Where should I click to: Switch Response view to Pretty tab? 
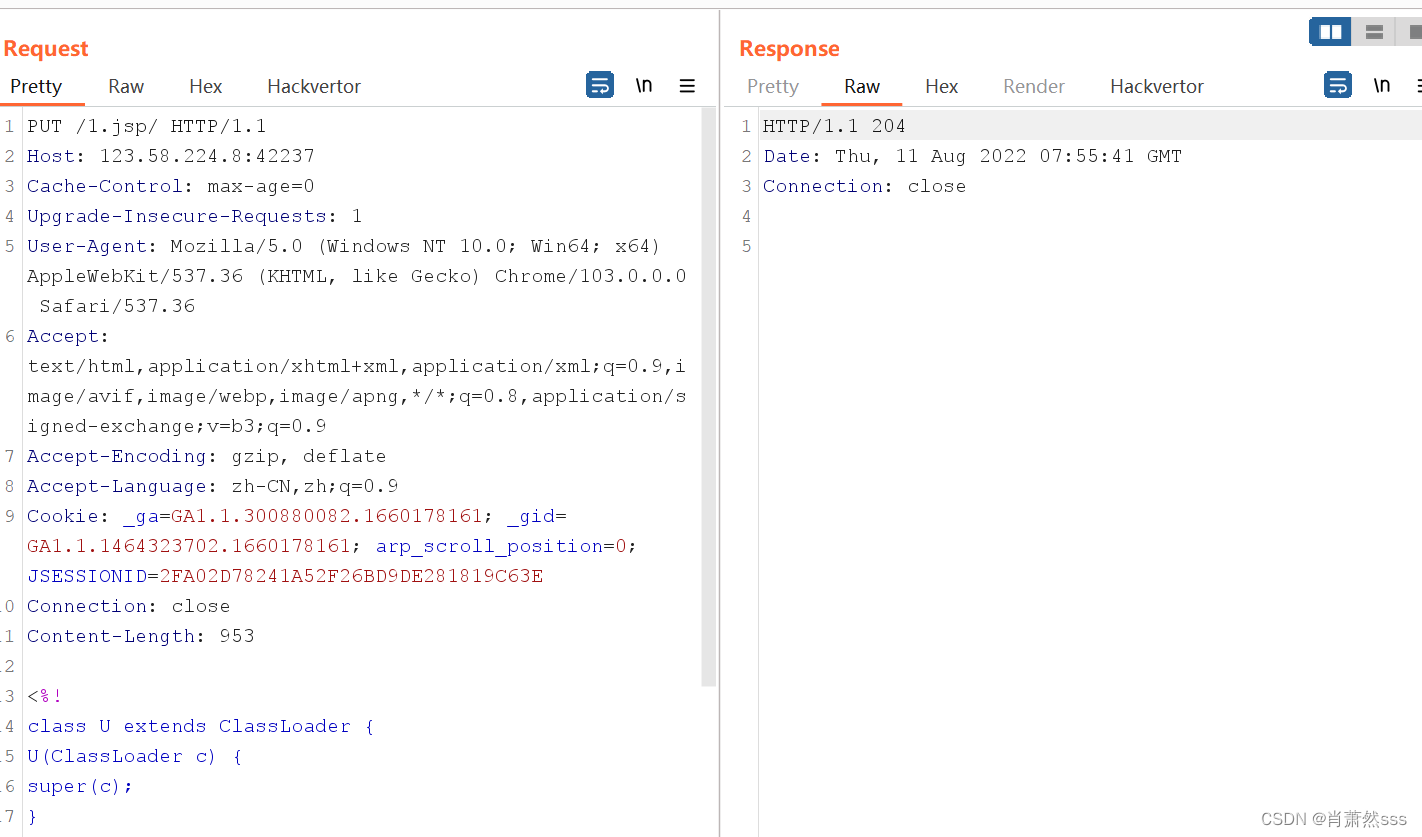point(773,86)
